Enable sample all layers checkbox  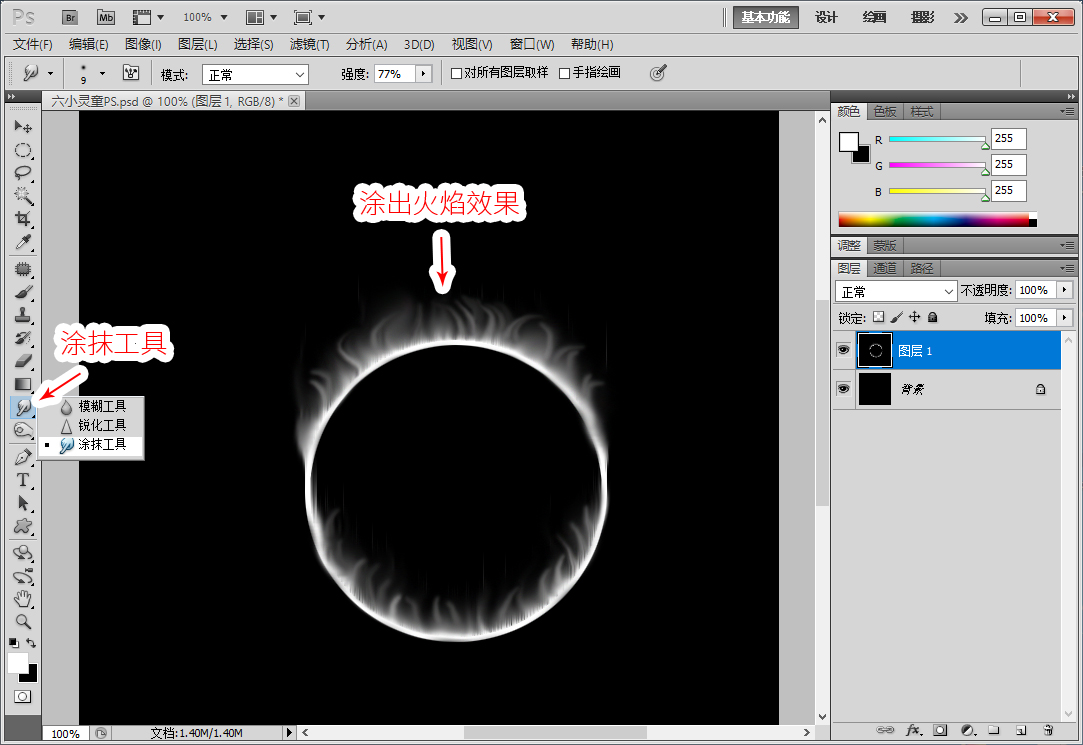[x=456, y=73]
